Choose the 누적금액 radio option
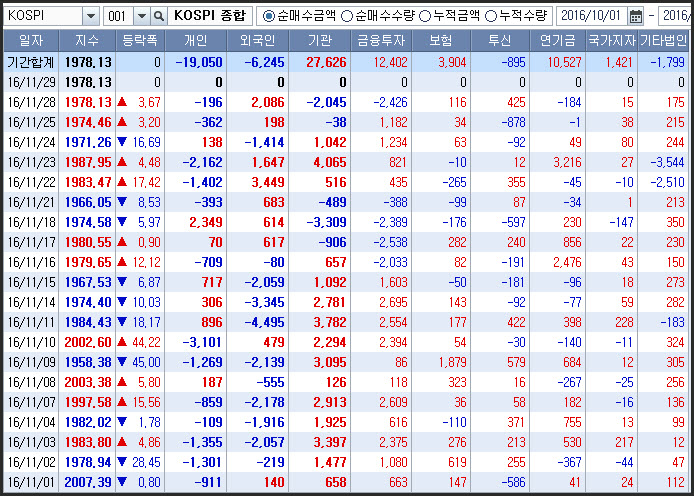 pyautogui.click(x=424, y=16)
